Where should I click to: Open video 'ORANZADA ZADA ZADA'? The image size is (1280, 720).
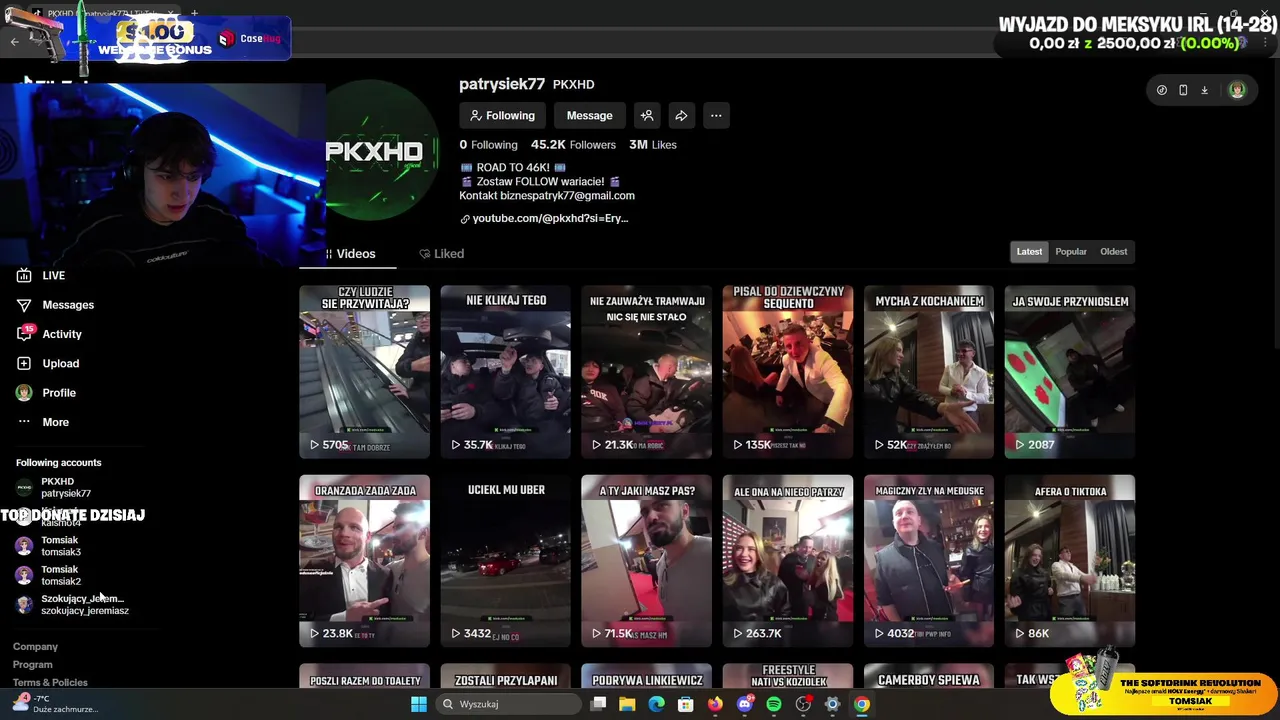364,561
